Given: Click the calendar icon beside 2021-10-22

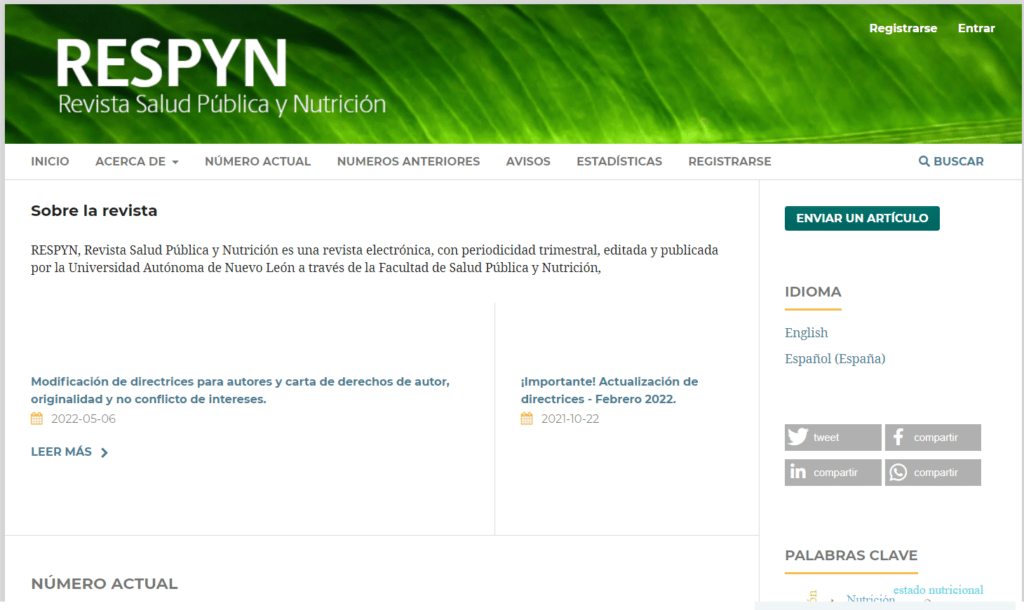Looking at the screenshot, I should pyautogui.click(x=527, y=418).
